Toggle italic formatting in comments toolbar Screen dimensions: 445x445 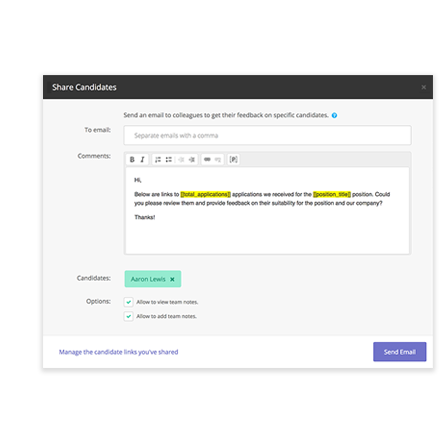tap(142, 159)
